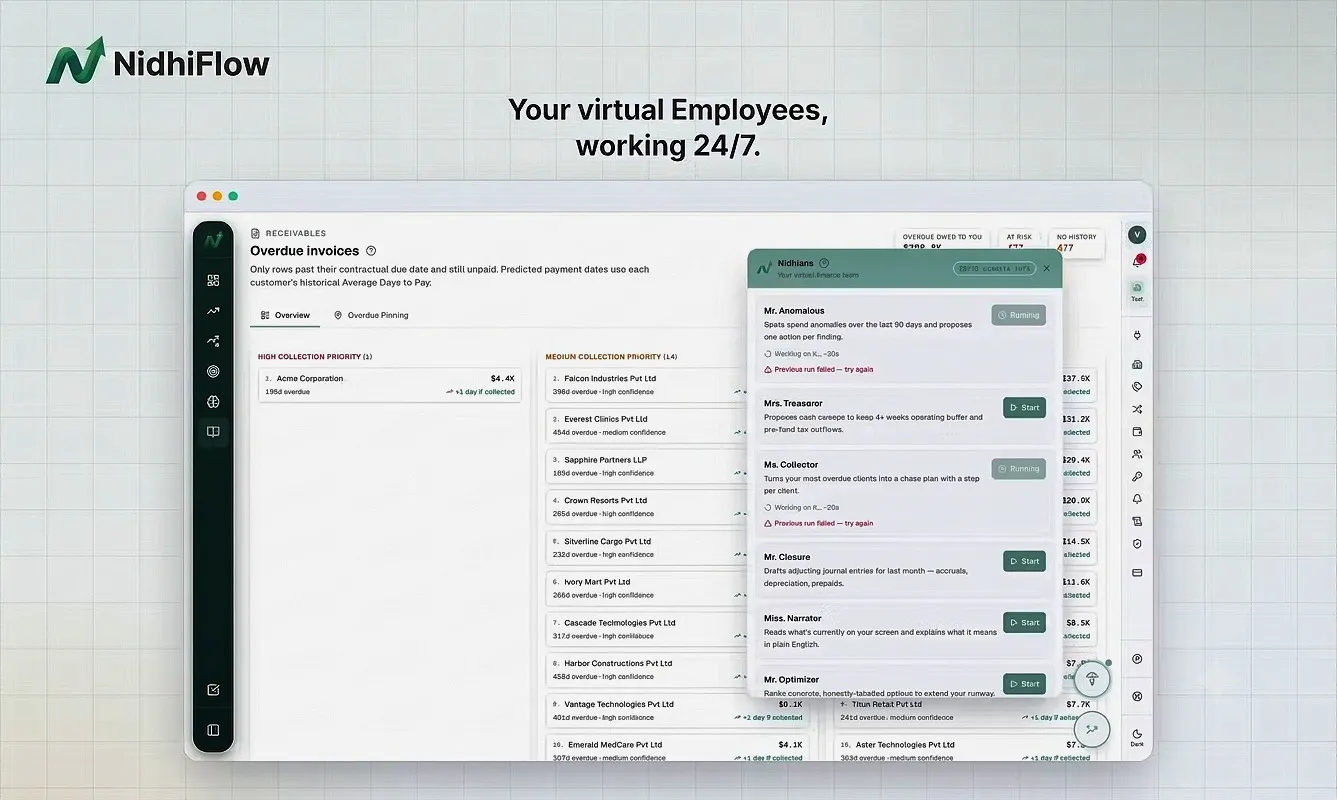Open the alerts bell icon in right rail
1337x800 pixels.
pos(1137,499)
